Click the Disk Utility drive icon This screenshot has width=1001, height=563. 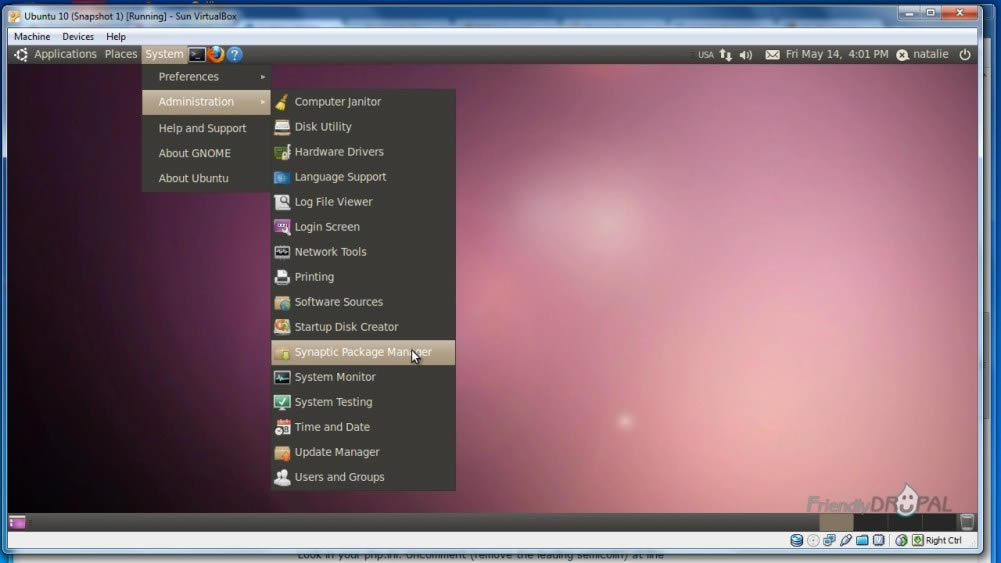tap(282, 126)
